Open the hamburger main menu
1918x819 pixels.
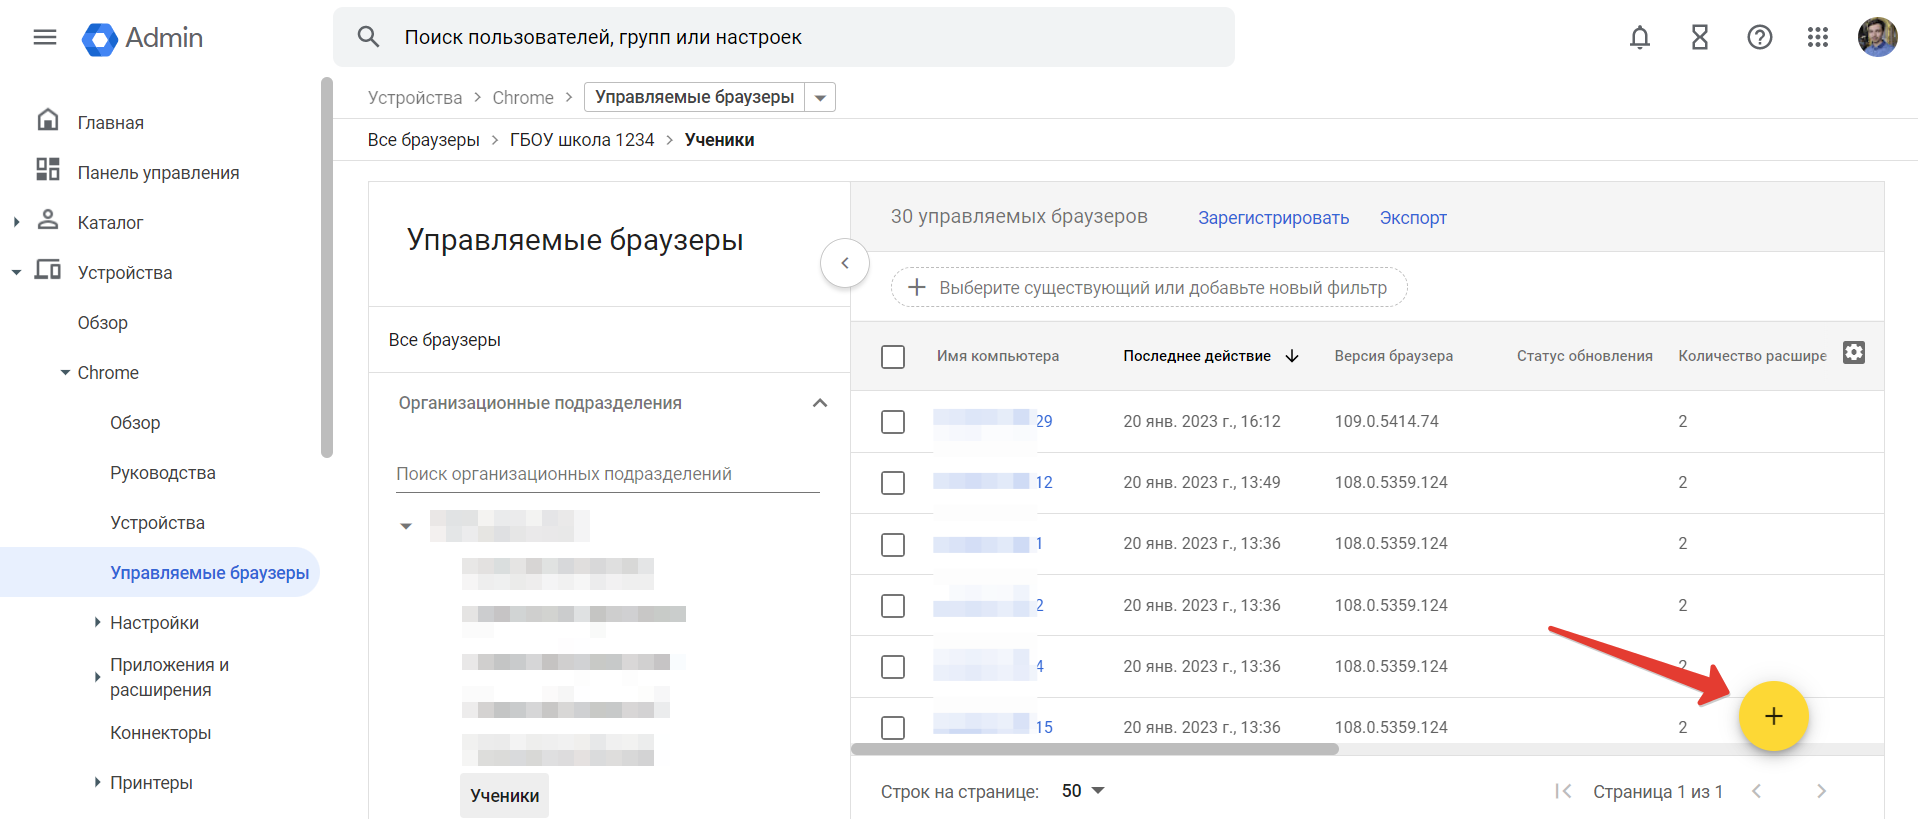[x=45, y=38]
